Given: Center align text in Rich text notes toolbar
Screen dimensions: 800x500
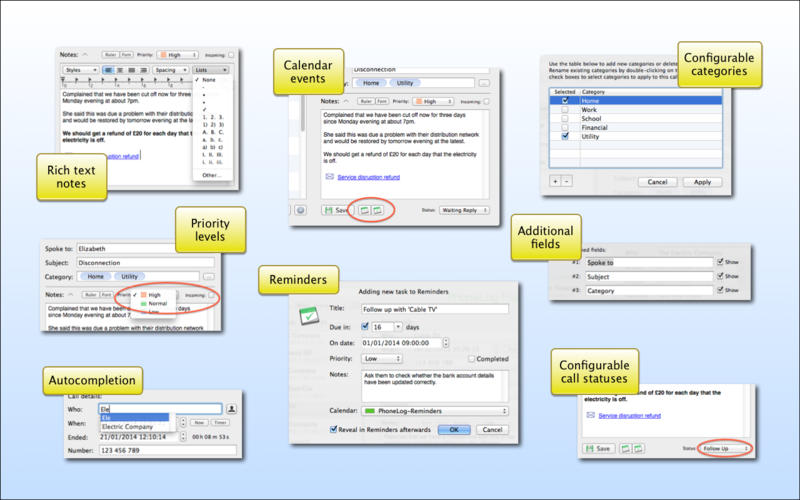Looking at the screenshot, I should pos(120,70).
